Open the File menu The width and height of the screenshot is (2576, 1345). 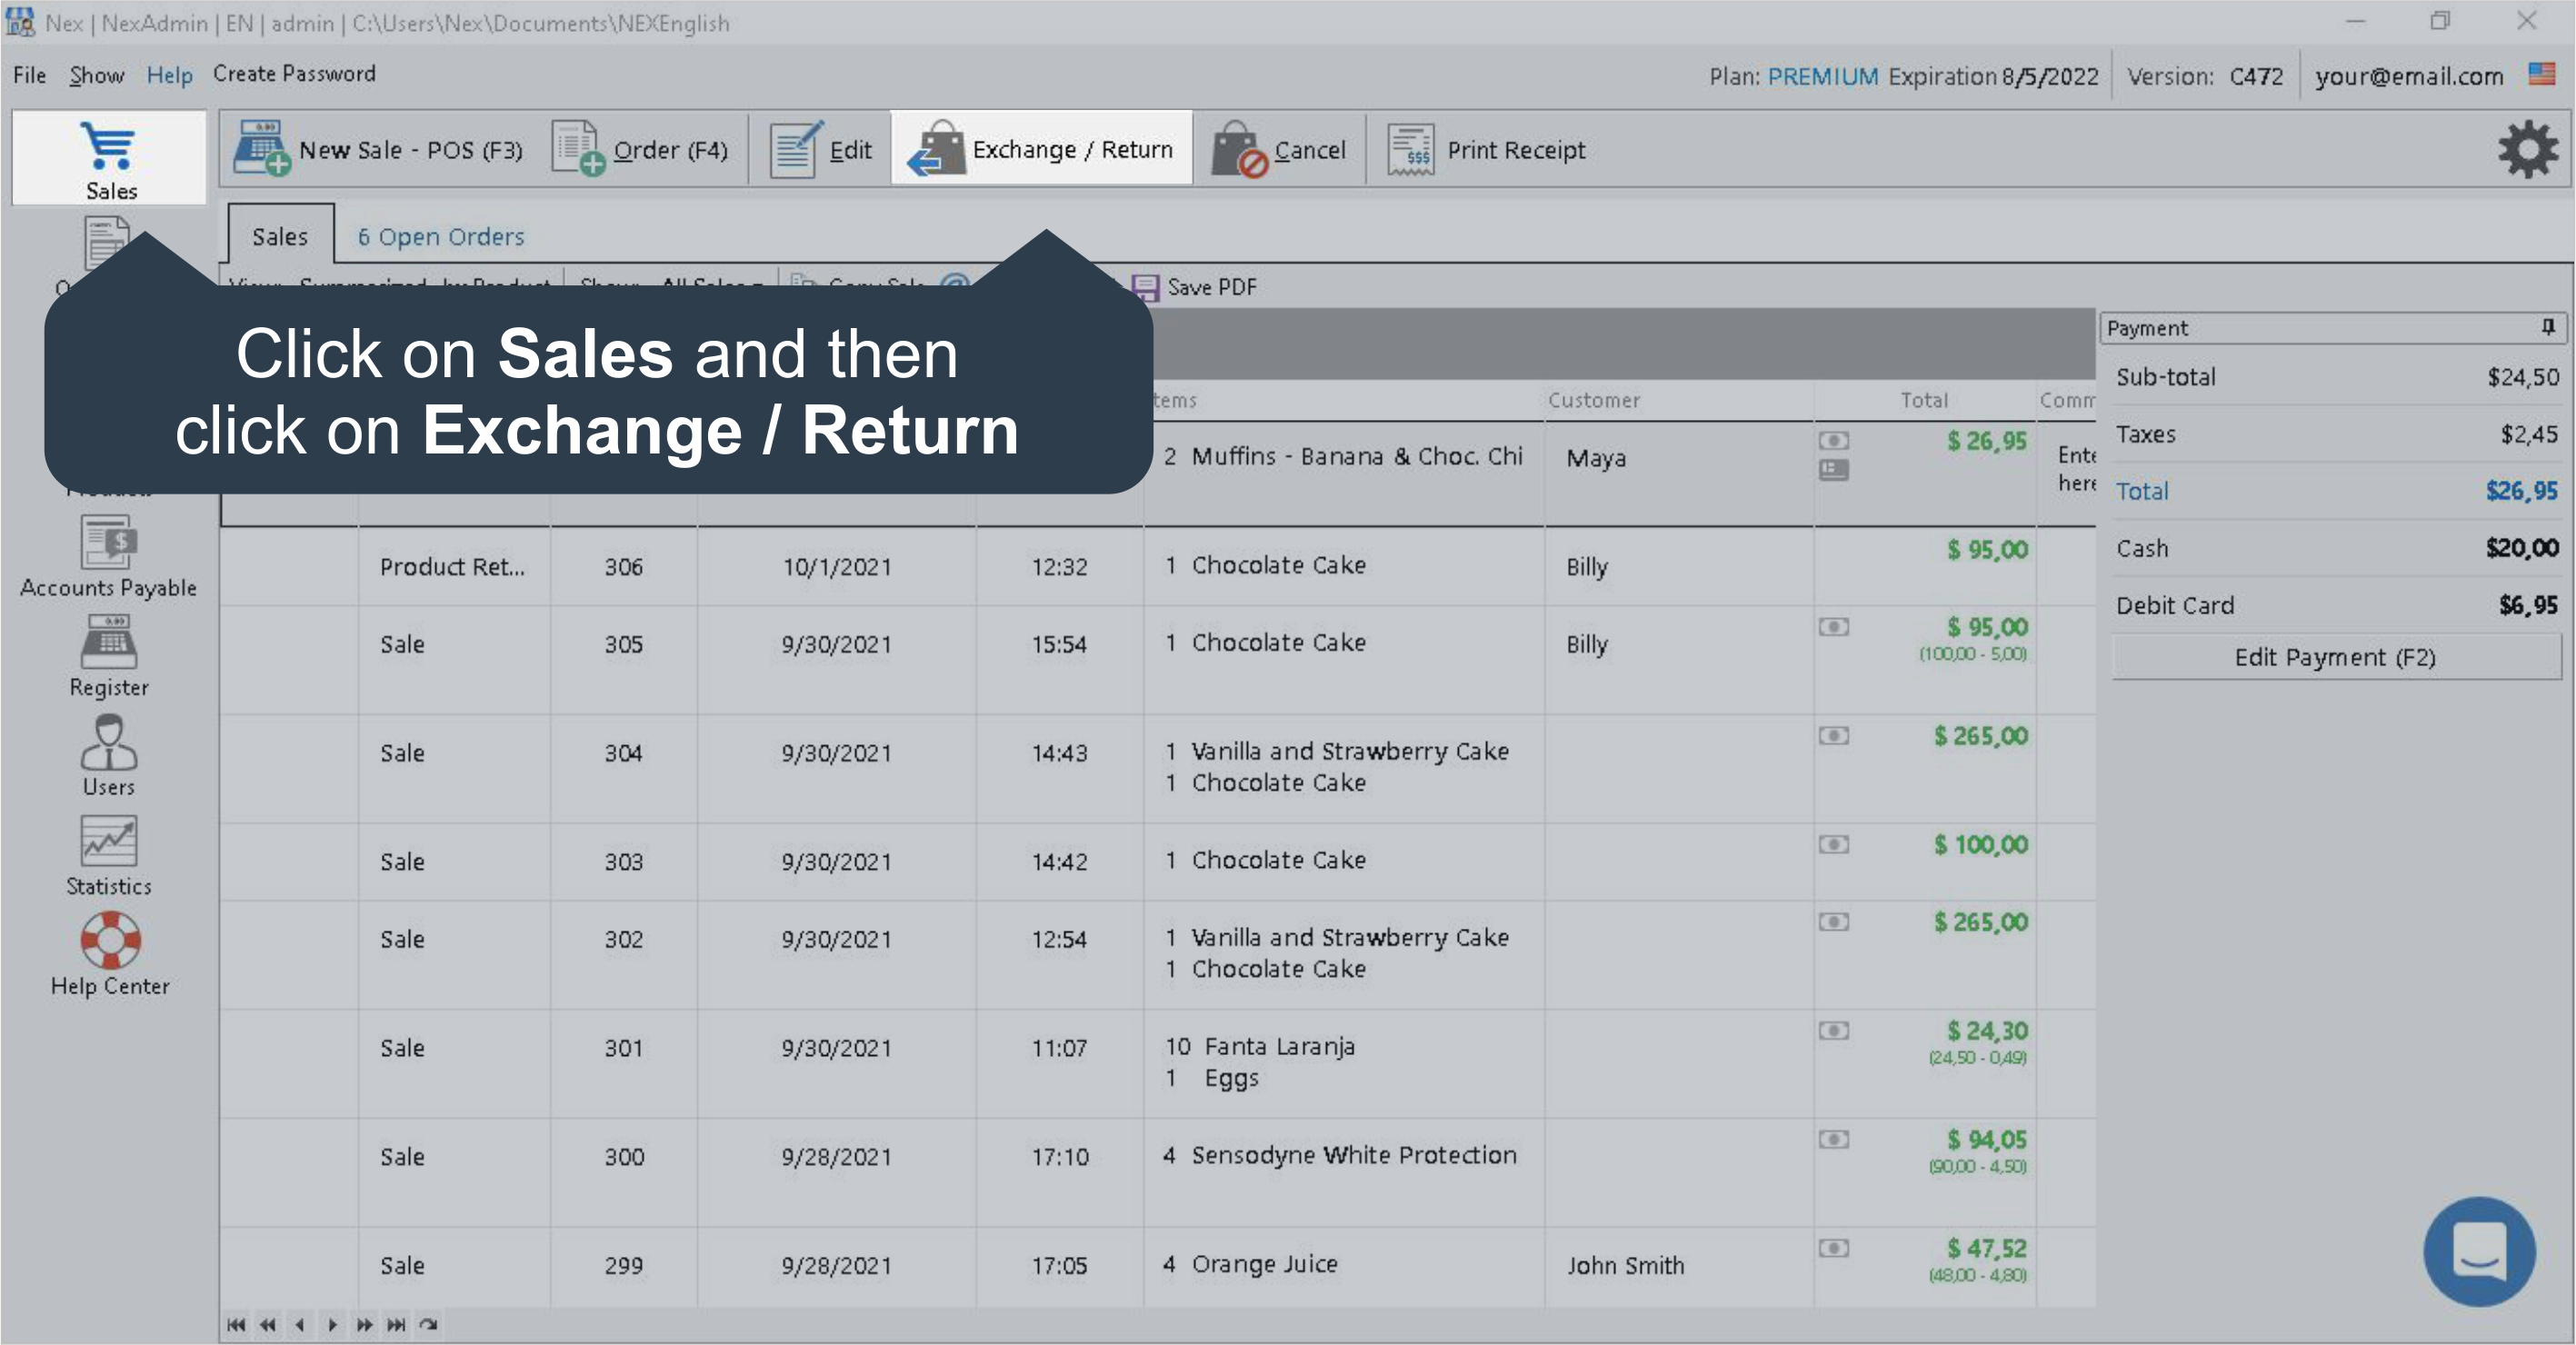coord(29,75)
